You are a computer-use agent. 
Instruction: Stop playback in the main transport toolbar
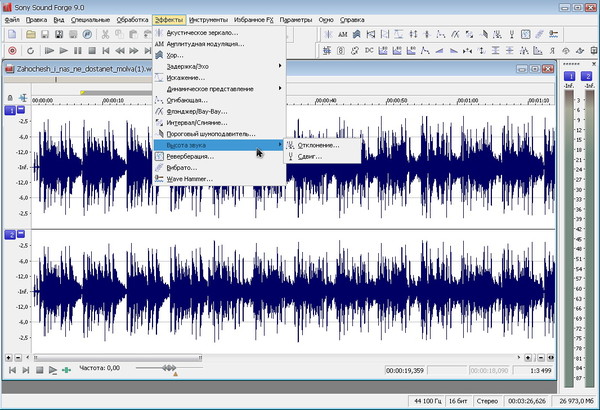tap(92, 51)
